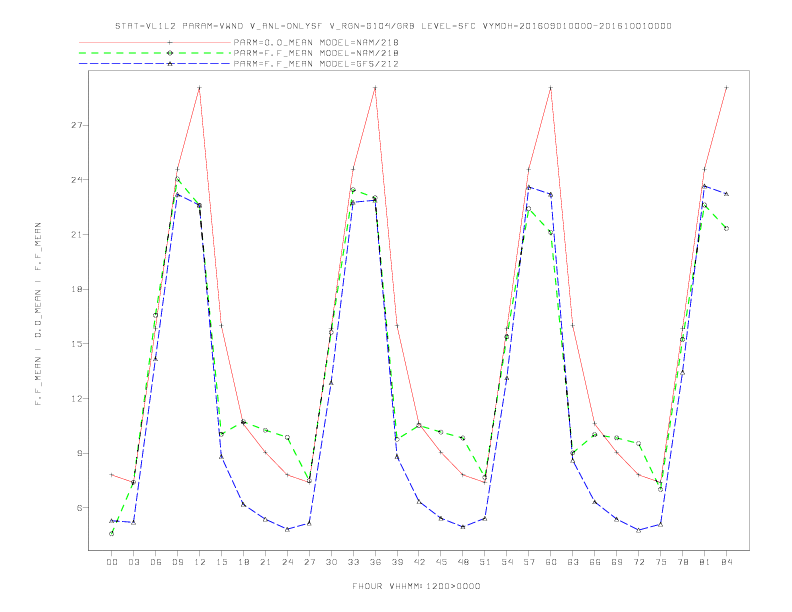Viewport: 792px width, 612px height.
Task: Click blue triangle data point at hour 72
Action: pos(638,530)
